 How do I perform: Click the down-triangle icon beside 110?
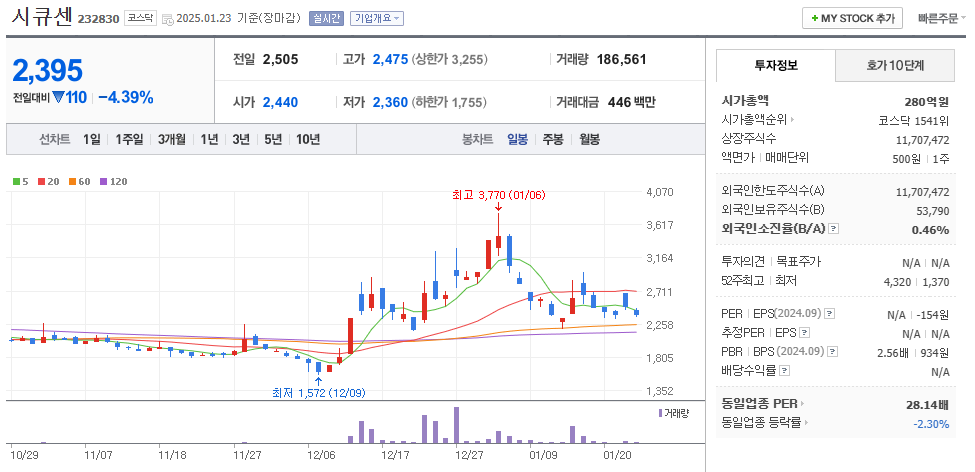(58, 98)
